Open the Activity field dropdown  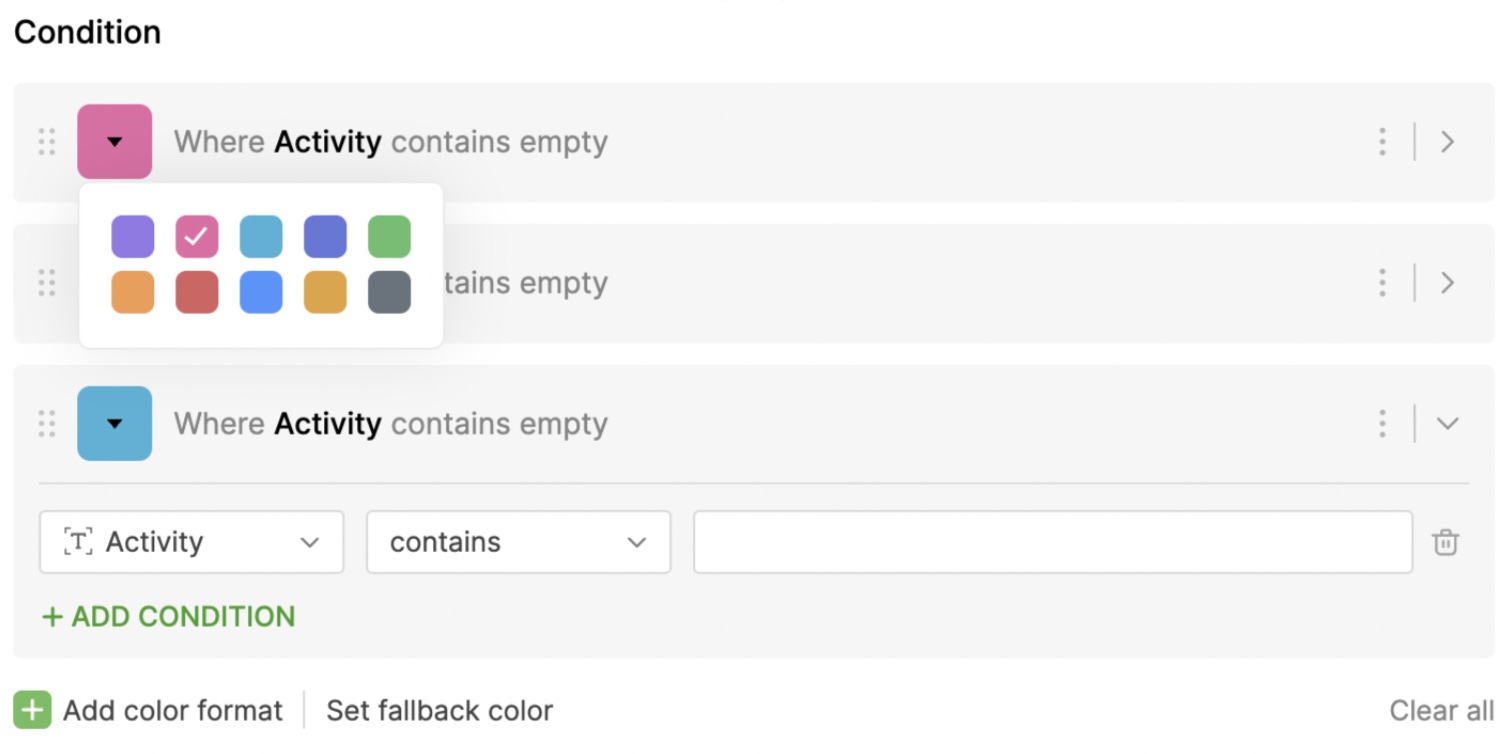click(191, 543)
